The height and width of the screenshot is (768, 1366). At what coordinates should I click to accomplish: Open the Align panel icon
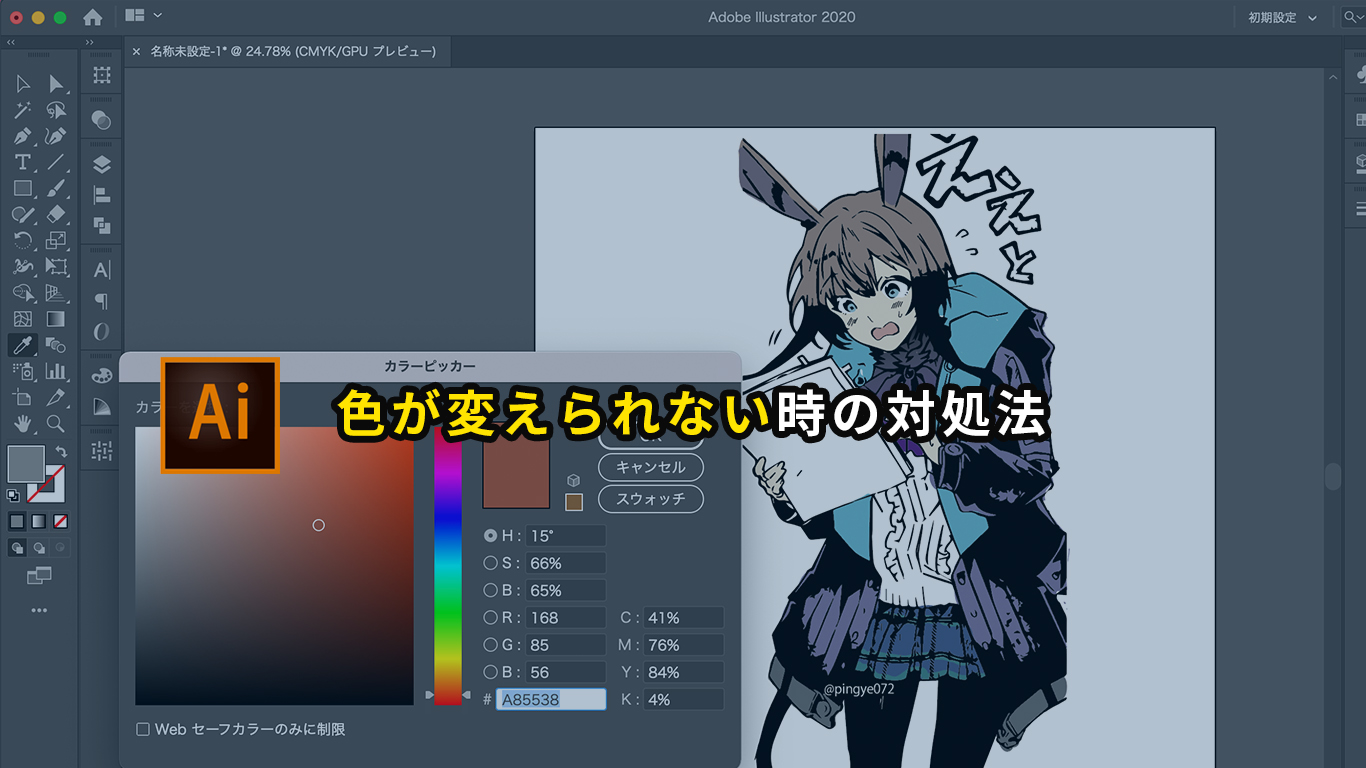[101, 195]
